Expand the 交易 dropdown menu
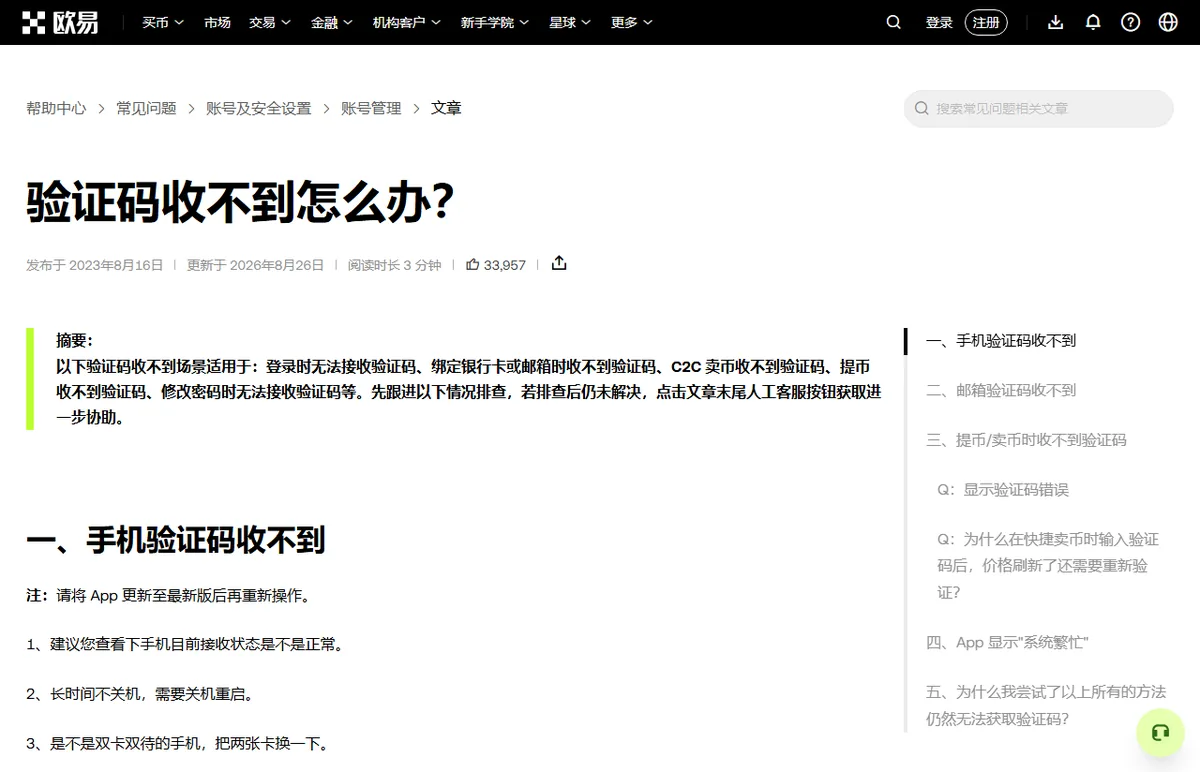Viewport: 1200px width, 772px height. [270, 22]
